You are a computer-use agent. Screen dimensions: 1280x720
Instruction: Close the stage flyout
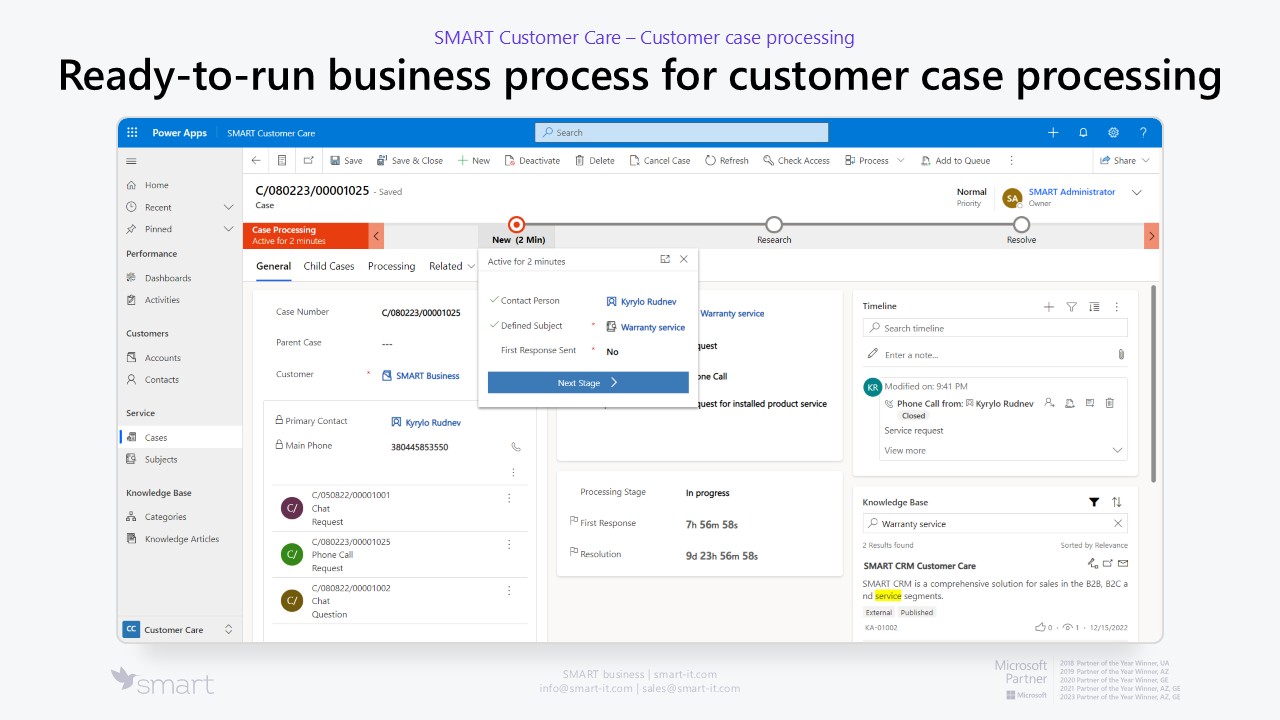(x=684, y=259)
